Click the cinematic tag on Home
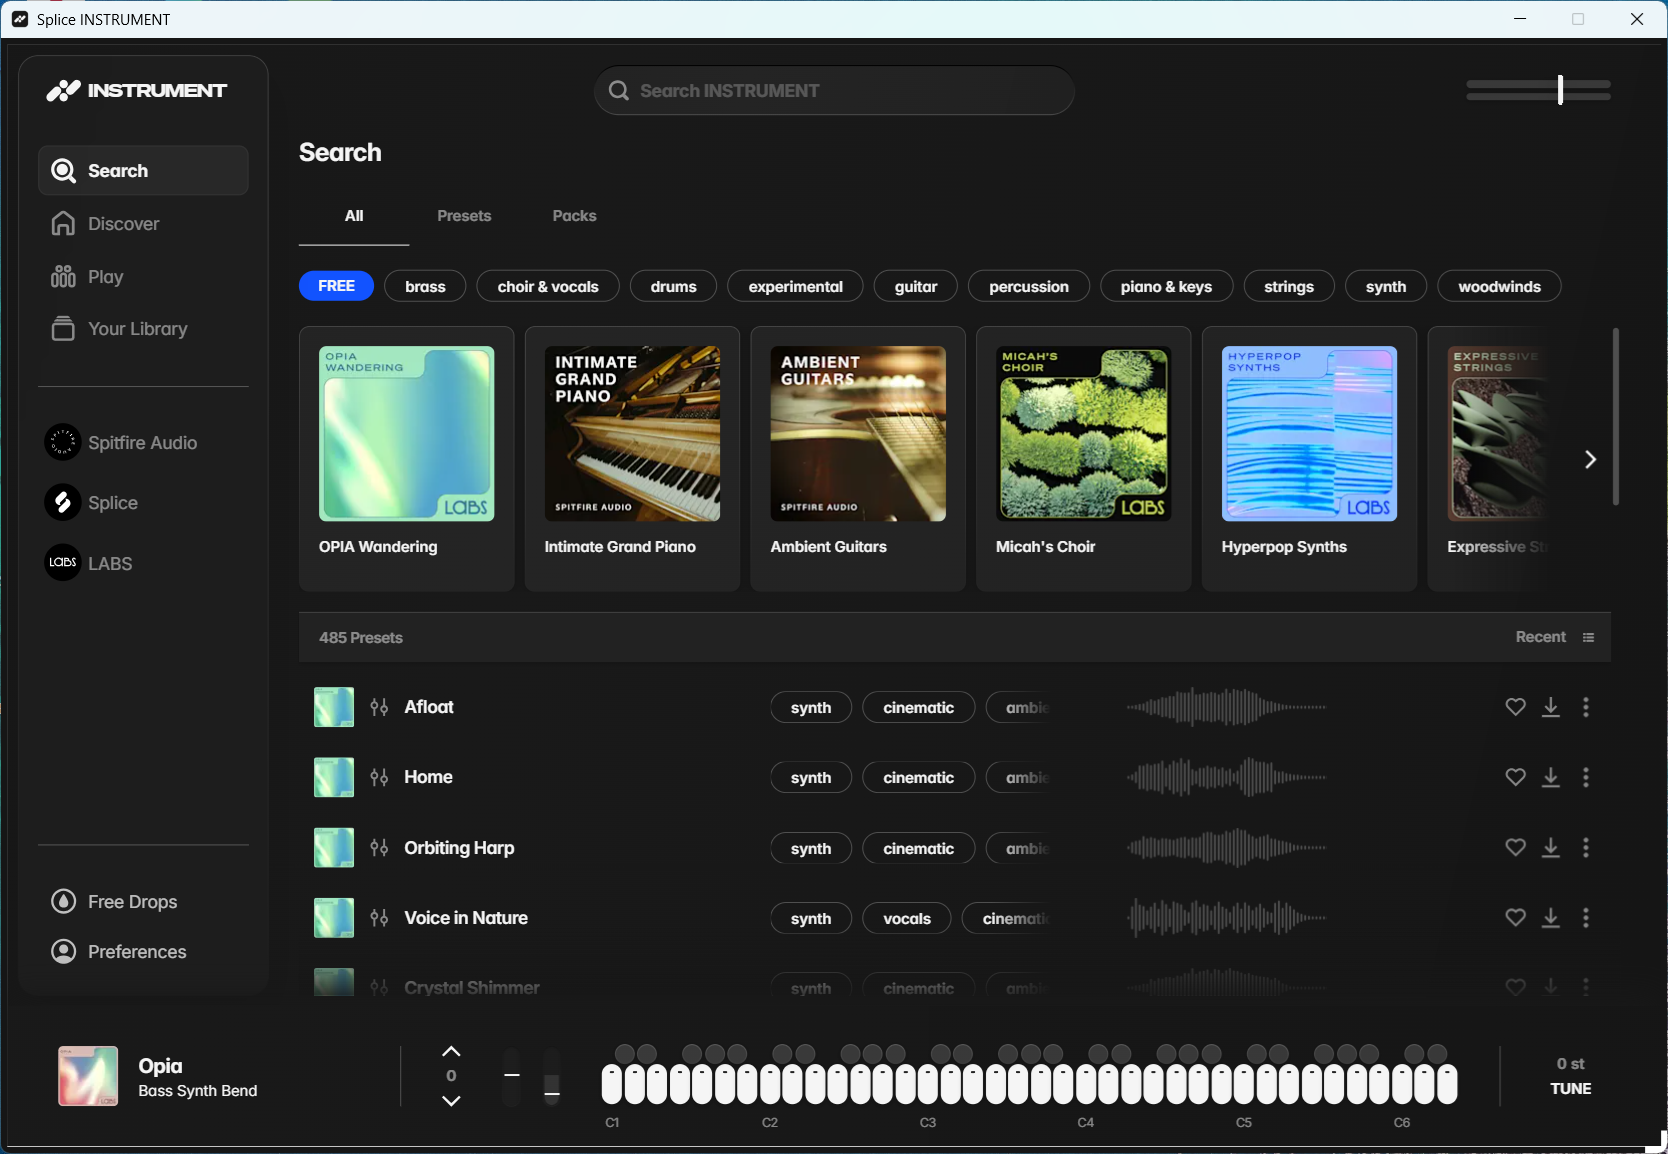1668x1154 pixels. 919,777
